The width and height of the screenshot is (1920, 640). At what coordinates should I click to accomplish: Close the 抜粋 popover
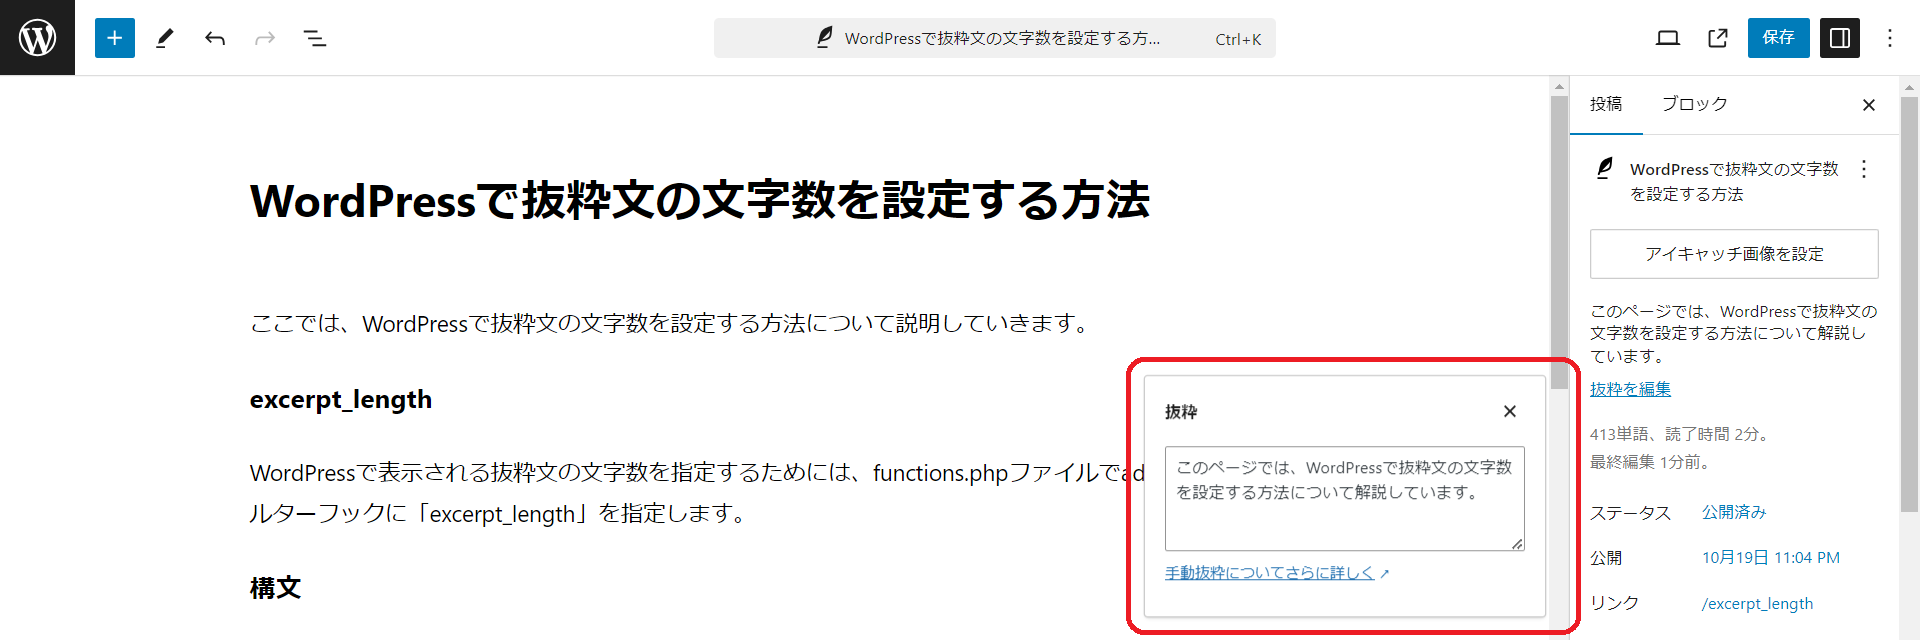[1510, 411]
